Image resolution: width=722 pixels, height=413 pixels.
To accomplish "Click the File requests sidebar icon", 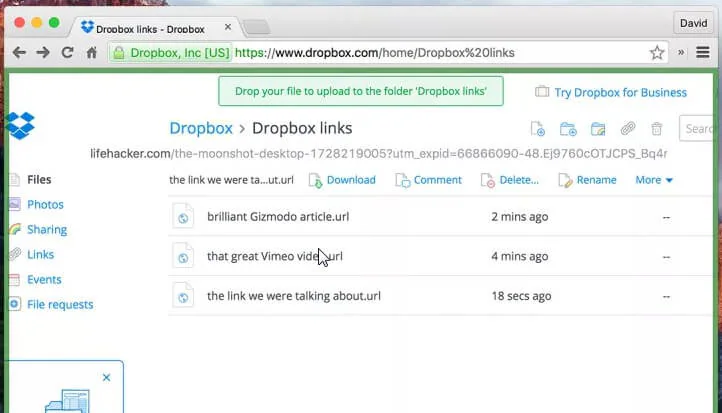I will (x=15, y=304).
